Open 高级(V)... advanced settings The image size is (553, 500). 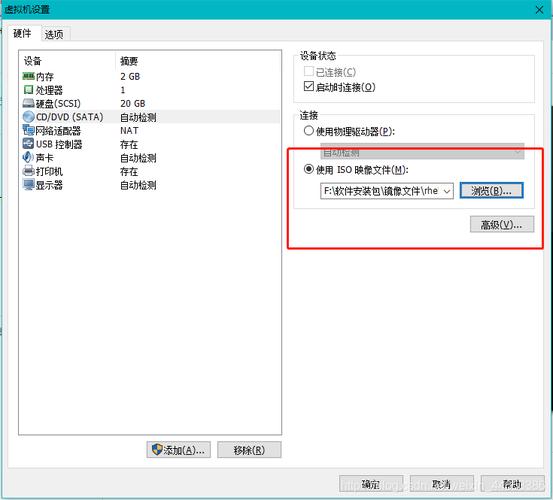pyautogui.click(x=502, y=225)
